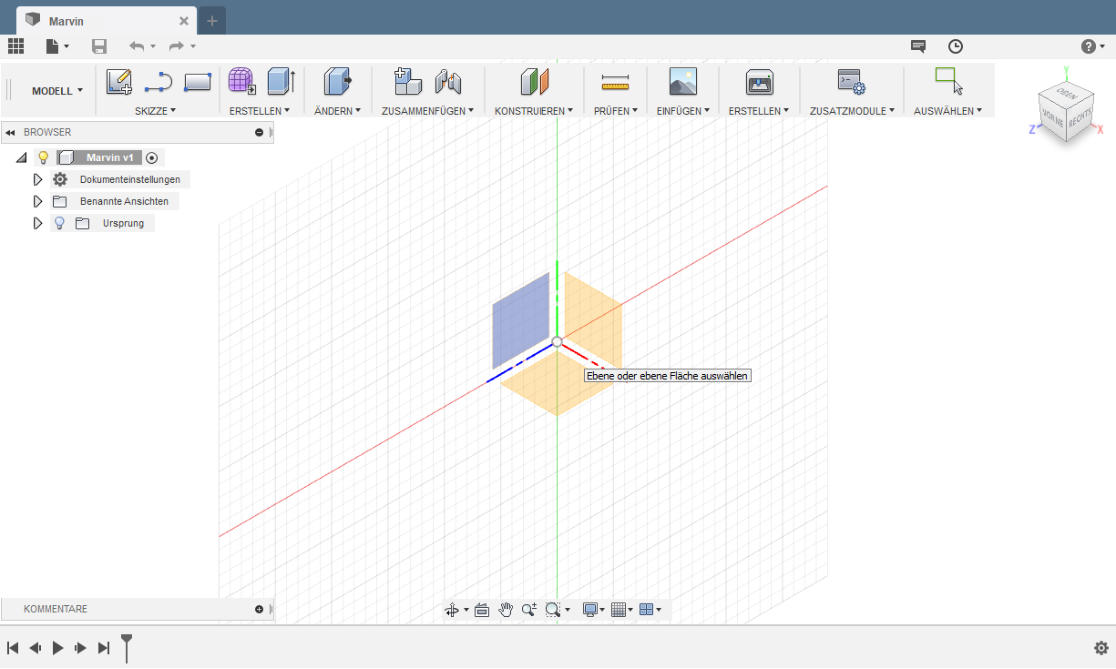Open the Viewports layout icon
The image size is (1116, 669).
(x=646, y=610)
